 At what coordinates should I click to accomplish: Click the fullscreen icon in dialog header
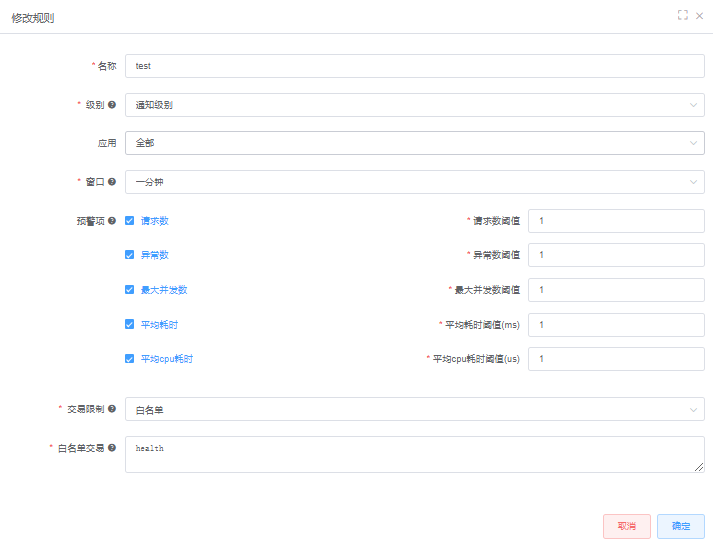[683, 15]
